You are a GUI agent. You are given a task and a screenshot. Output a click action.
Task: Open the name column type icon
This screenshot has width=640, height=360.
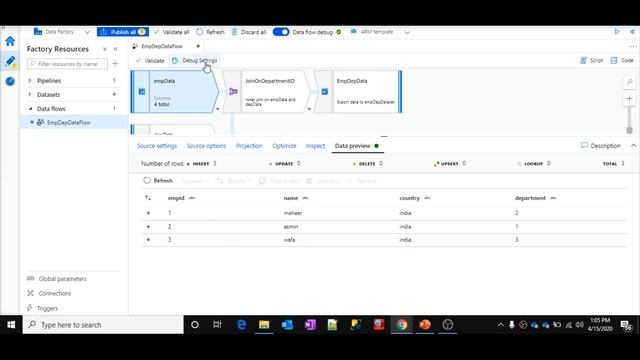click(305, 198)
